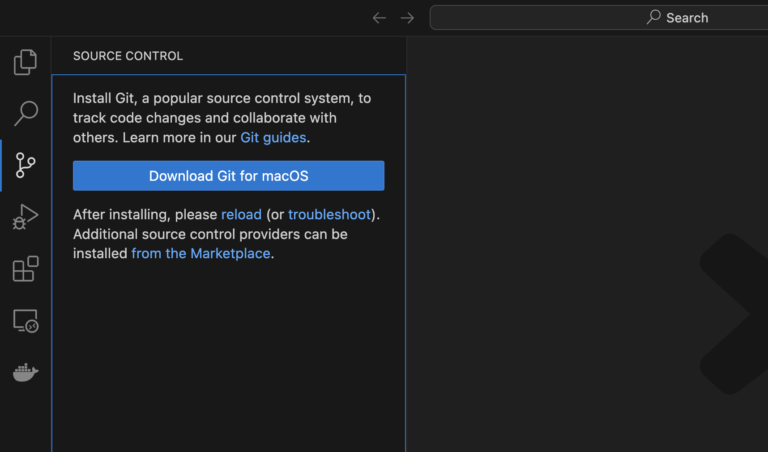Open the Run and Debug view
768x452 pixels.
coord(25,216)
